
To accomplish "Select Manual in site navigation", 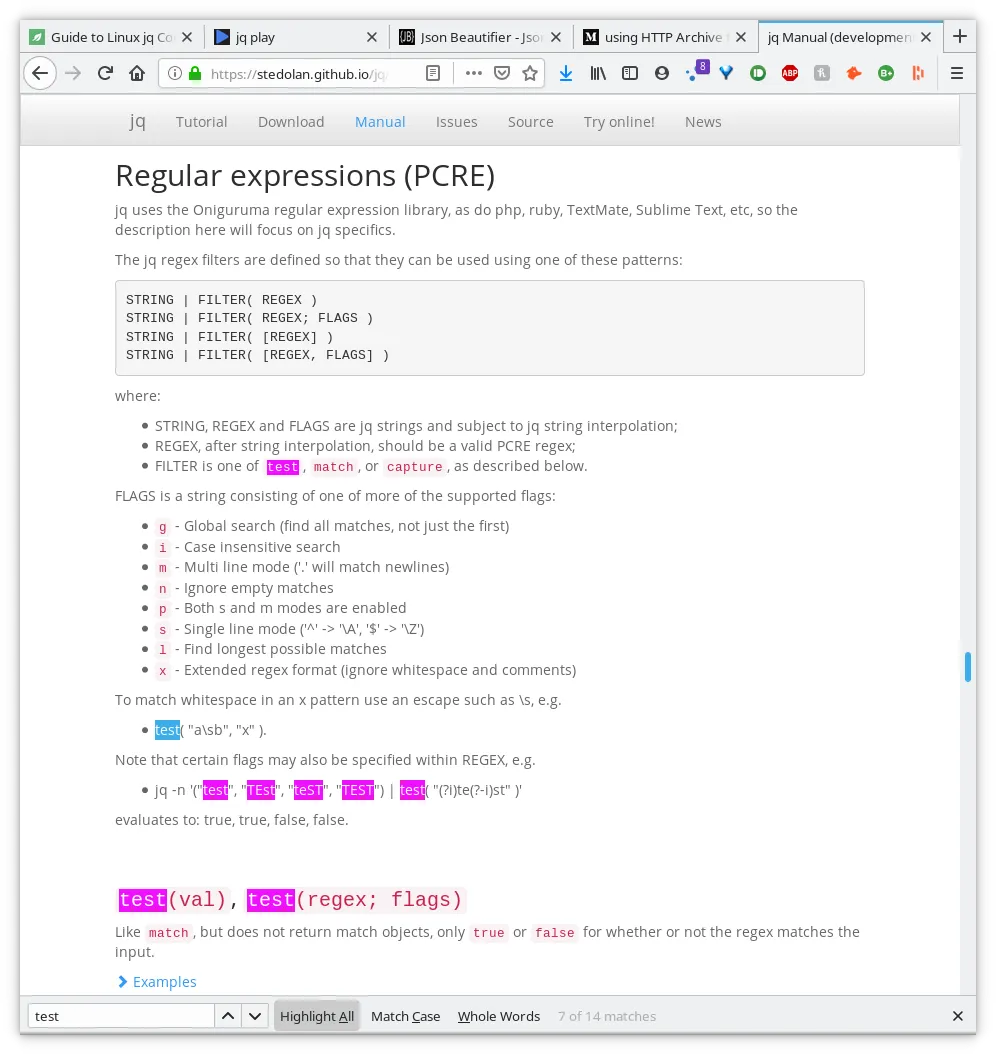I will click(x=380, y=122).
